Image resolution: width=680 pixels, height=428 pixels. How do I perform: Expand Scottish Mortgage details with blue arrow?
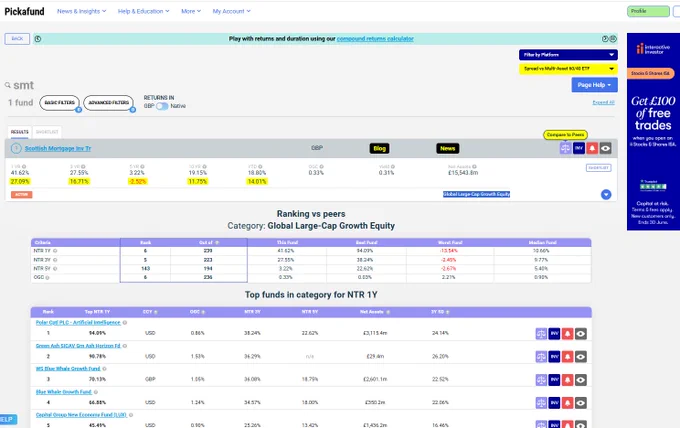coord(606,195)
